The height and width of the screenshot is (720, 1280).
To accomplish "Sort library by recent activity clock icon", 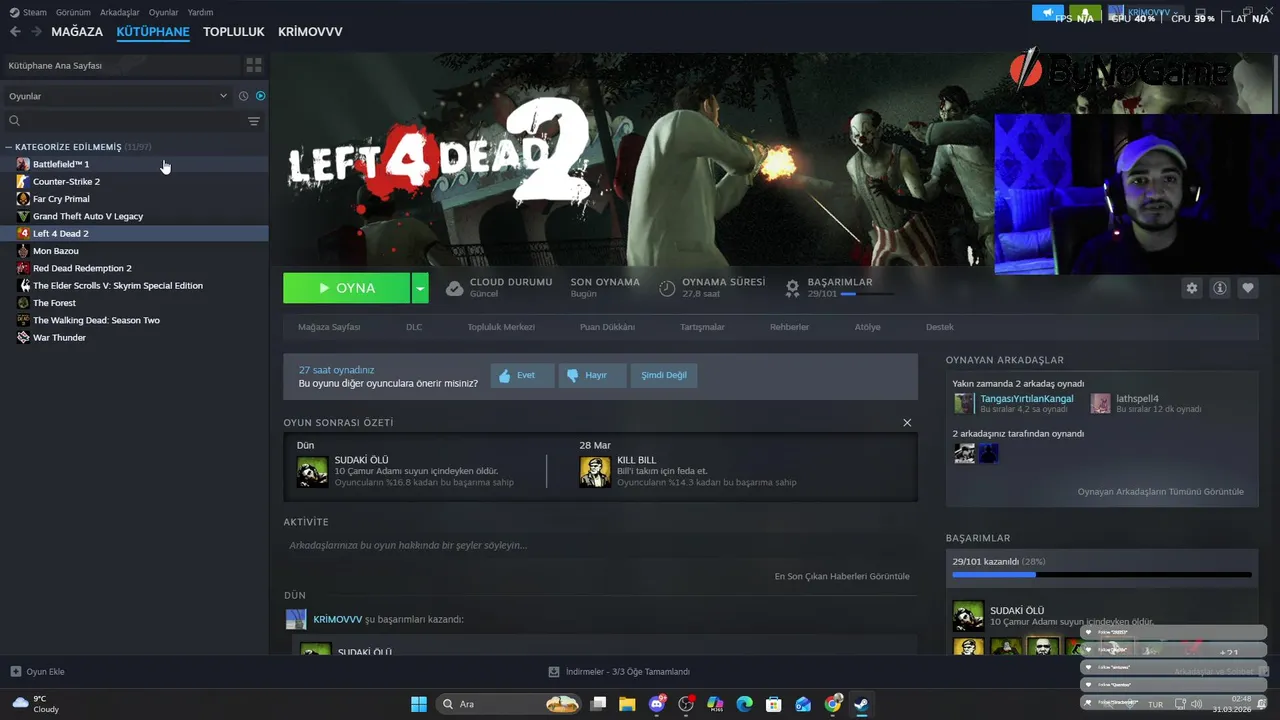I will click(243, 96).
